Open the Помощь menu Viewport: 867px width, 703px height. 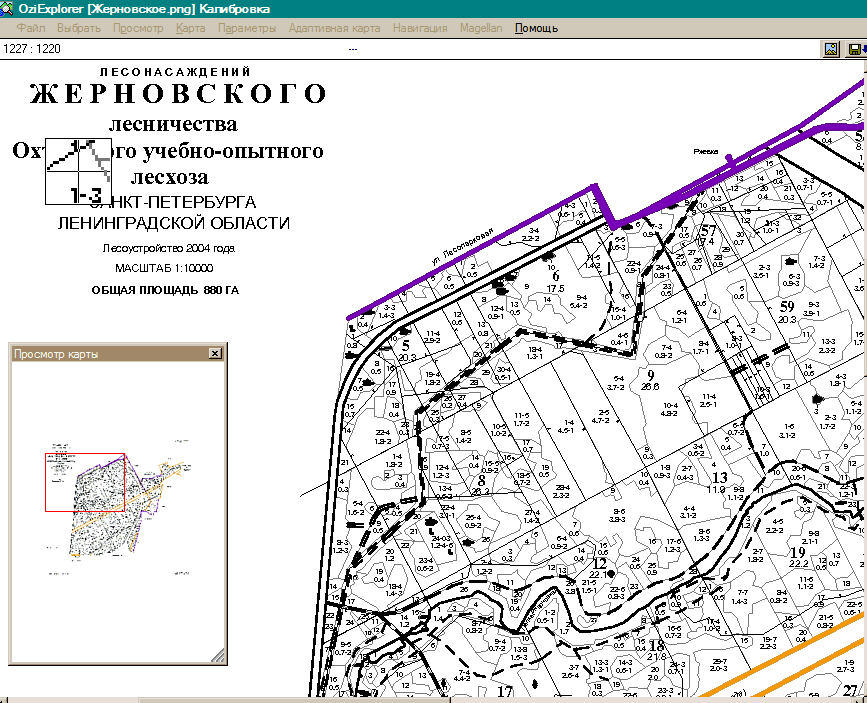point(536,28)
